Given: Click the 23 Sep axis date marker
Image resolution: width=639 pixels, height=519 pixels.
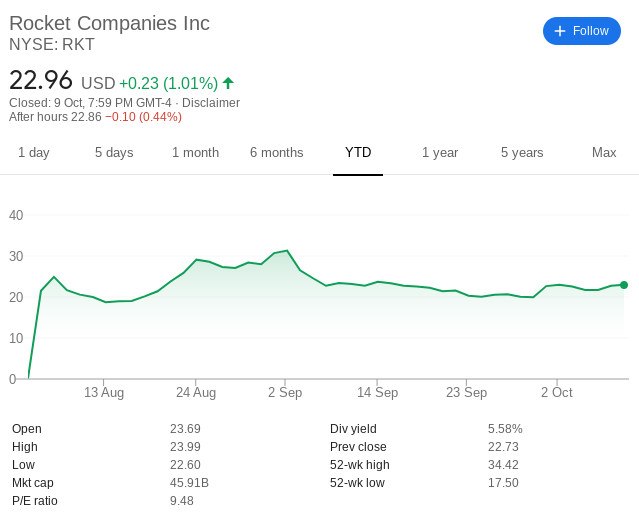Looking at the screenshot, I should (x=466, y=392).
